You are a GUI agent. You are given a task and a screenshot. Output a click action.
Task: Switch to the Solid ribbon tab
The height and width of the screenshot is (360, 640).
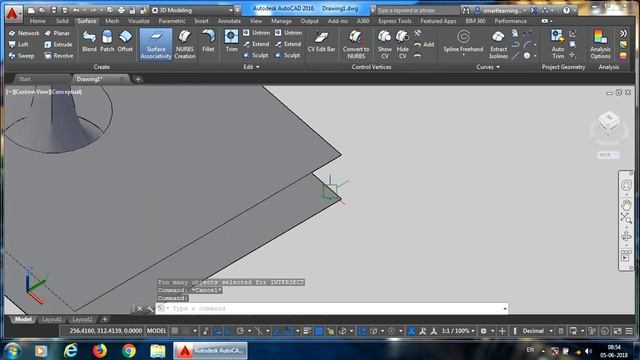[62, 21]
